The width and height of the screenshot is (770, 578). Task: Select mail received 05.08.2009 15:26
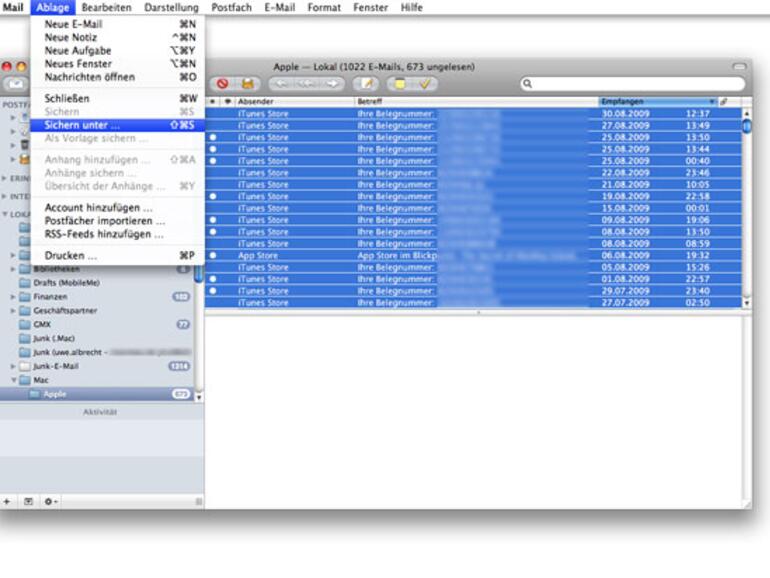473,267
